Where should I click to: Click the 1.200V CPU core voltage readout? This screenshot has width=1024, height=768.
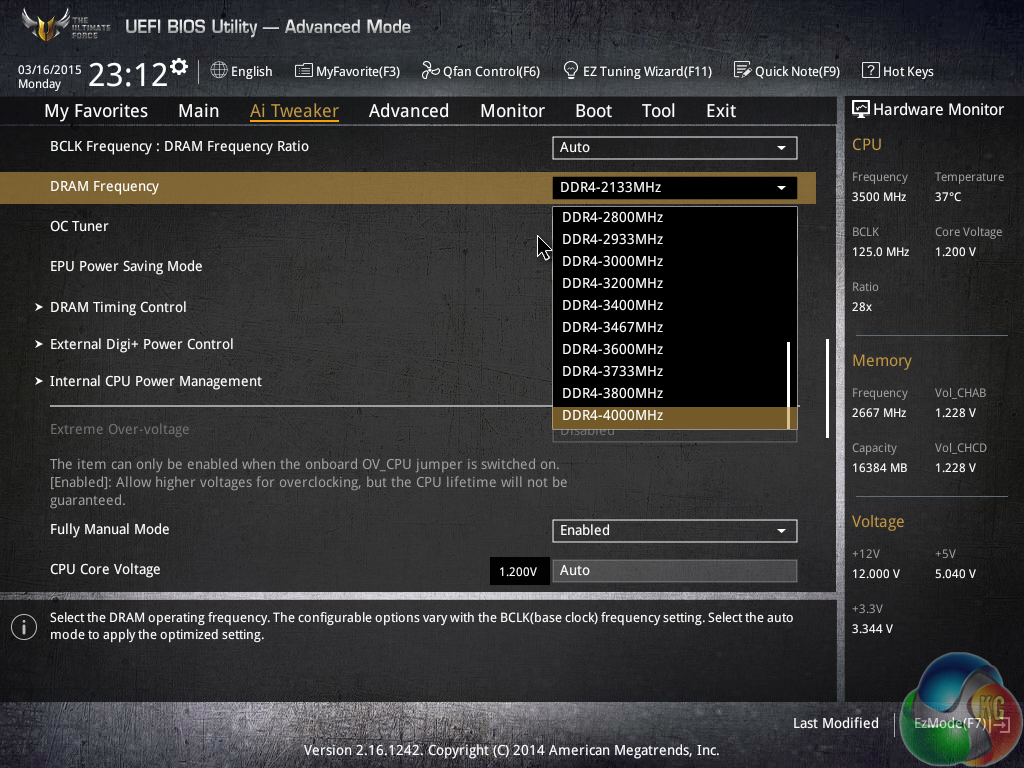pos(519,571)
